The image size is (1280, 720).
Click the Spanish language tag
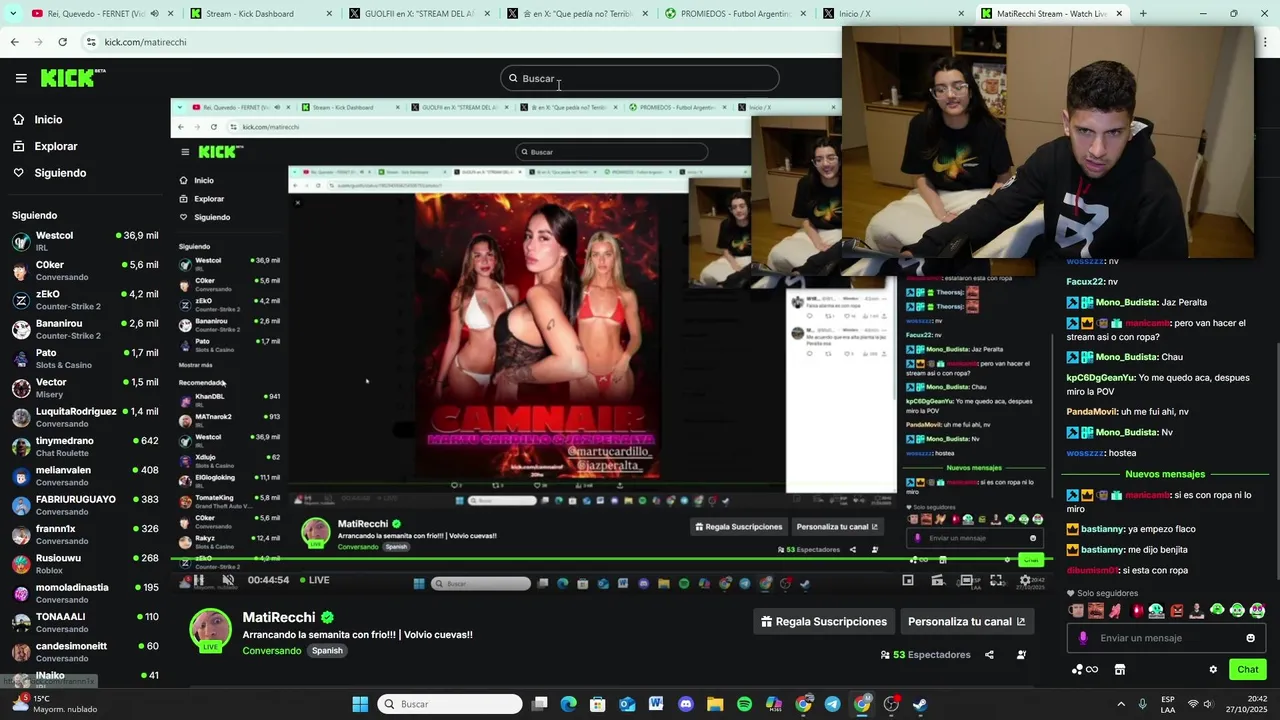coord(327,651)
